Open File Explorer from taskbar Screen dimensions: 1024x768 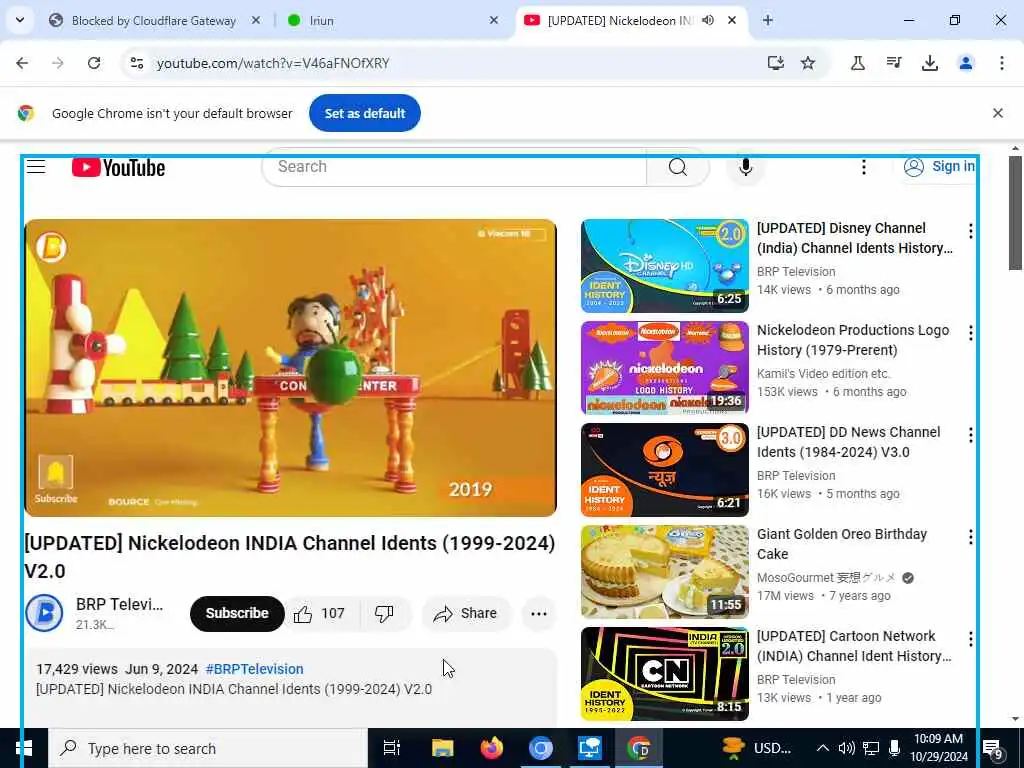click(442, 748)
